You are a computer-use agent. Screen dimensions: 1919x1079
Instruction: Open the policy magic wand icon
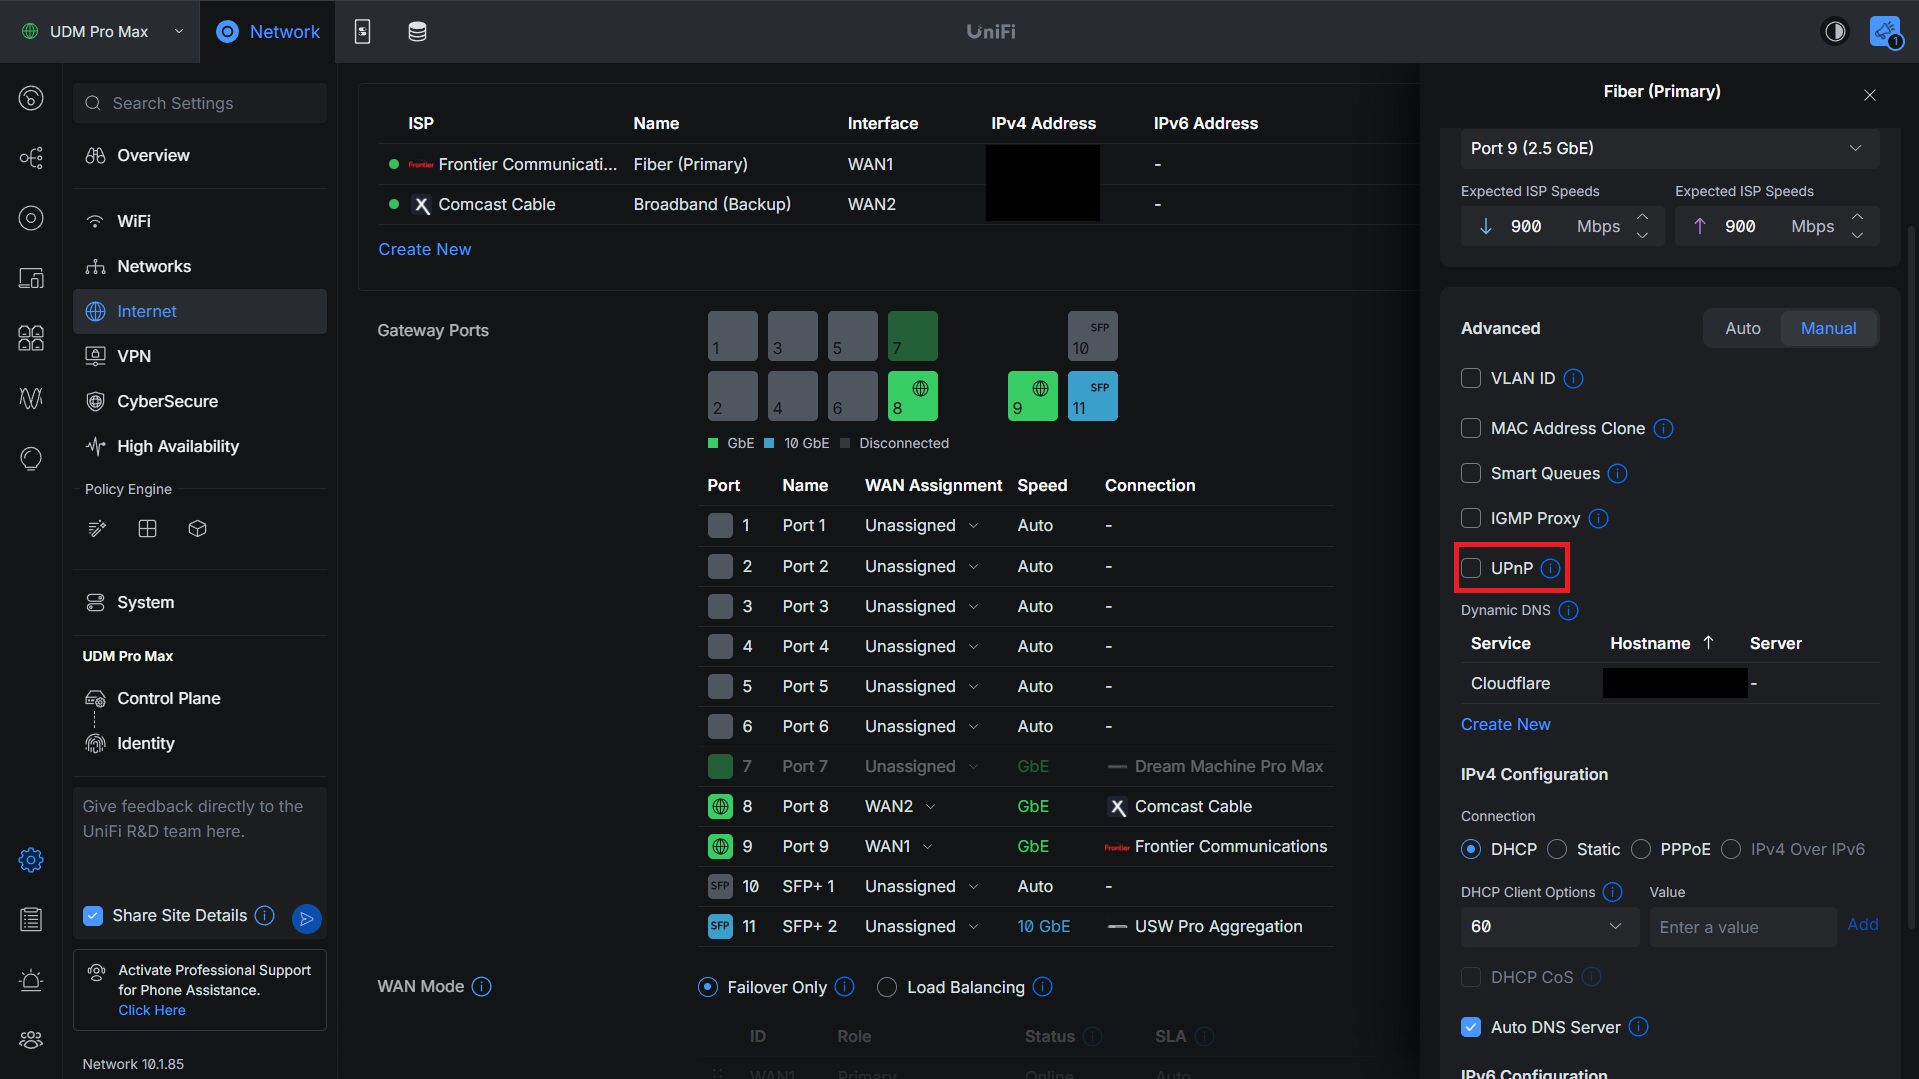click(x=97, y=529)
